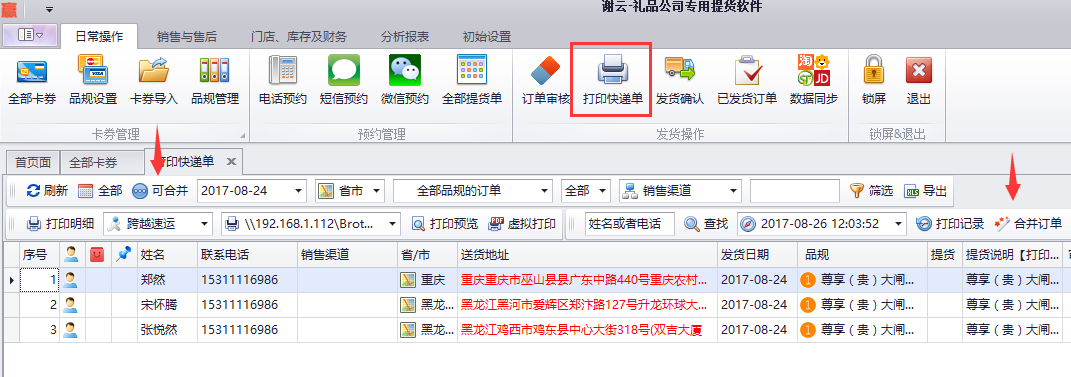Click 打印明细 button

pyautogui.click(x=60, y=223)
